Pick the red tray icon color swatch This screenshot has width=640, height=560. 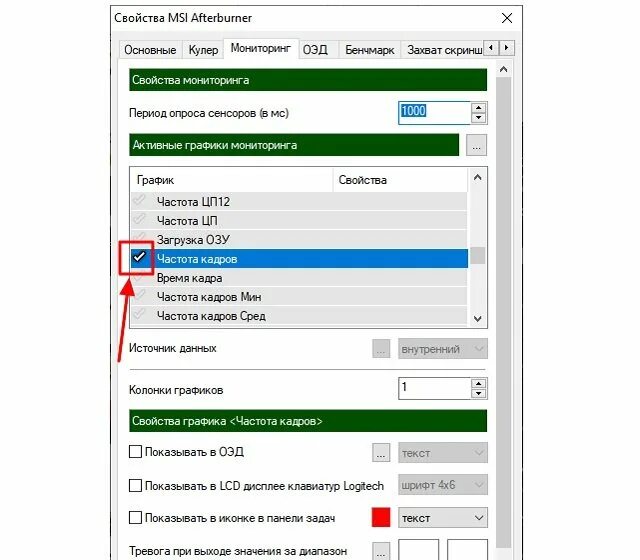[381, 518]
